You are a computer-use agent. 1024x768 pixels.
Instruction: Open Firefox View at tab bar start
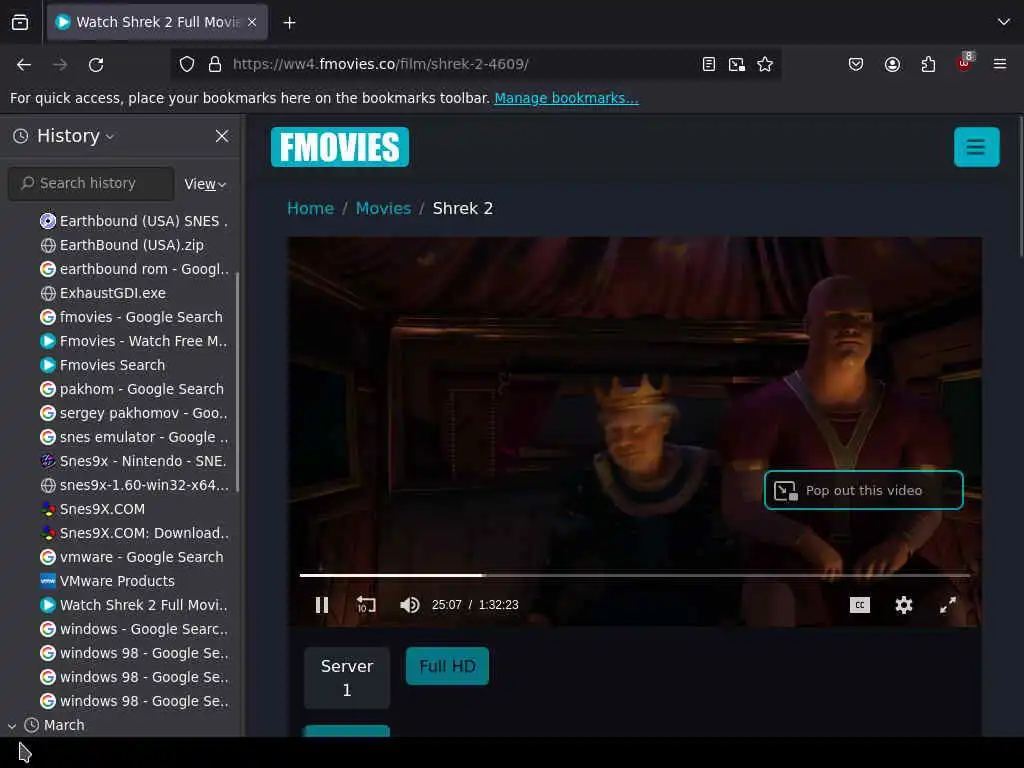tap(20, 23)
